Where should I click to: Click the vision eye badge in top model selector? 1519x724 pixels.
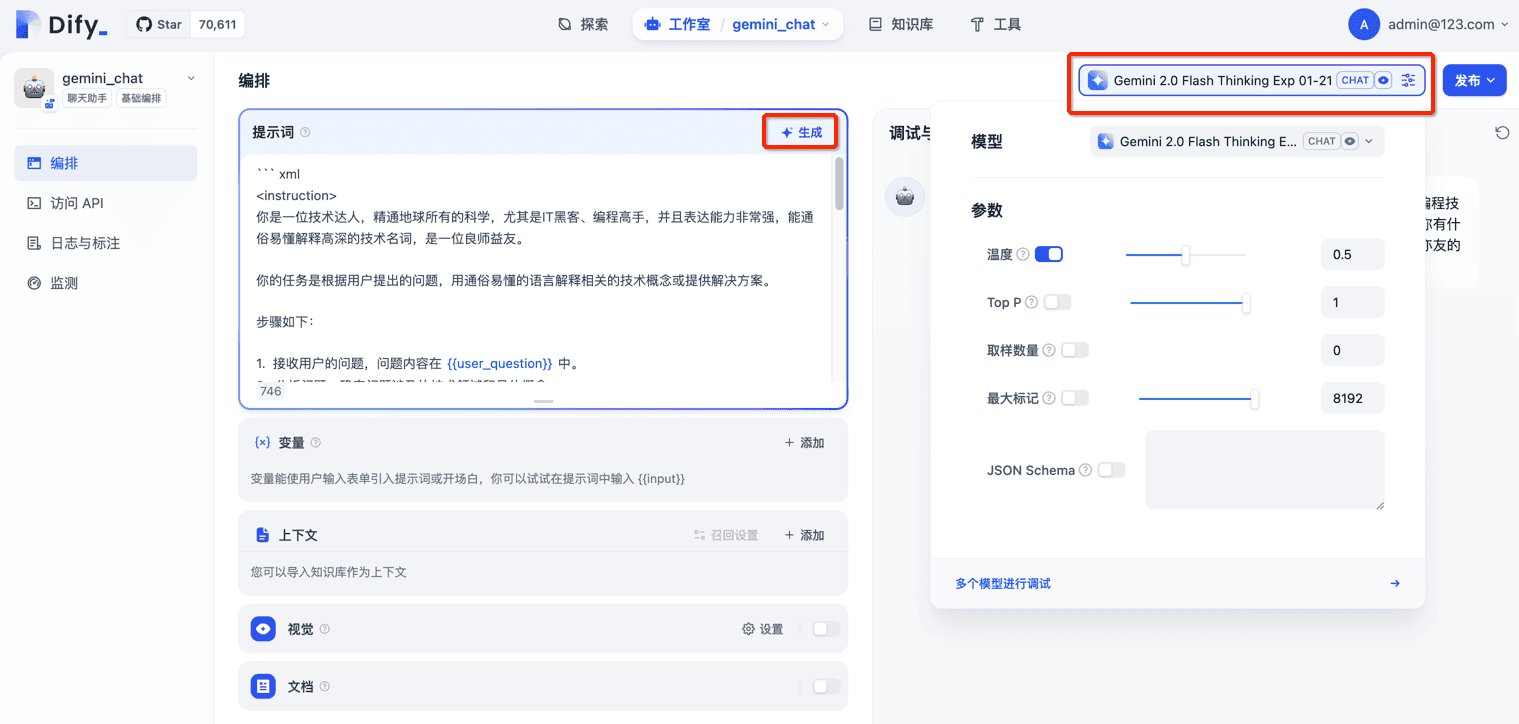coord(1383,80)
